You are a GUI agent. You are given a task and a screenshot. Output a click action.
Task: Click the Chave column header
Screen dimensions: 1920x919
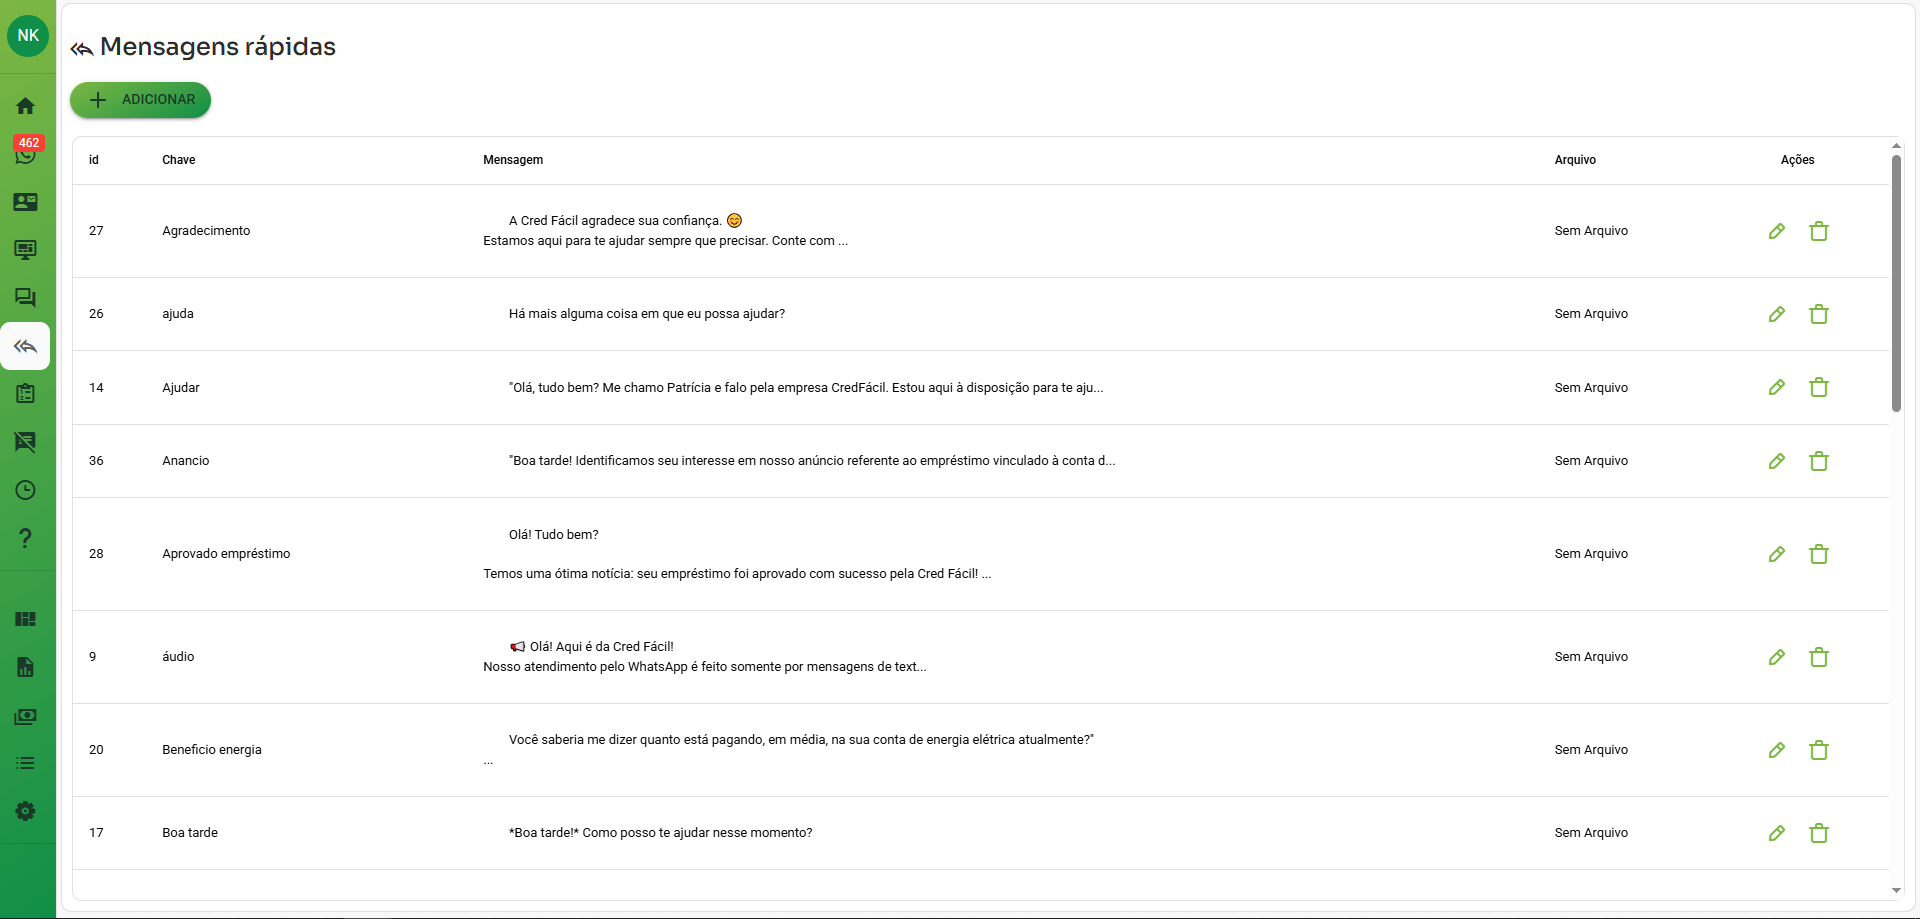(x=179, y=160)
